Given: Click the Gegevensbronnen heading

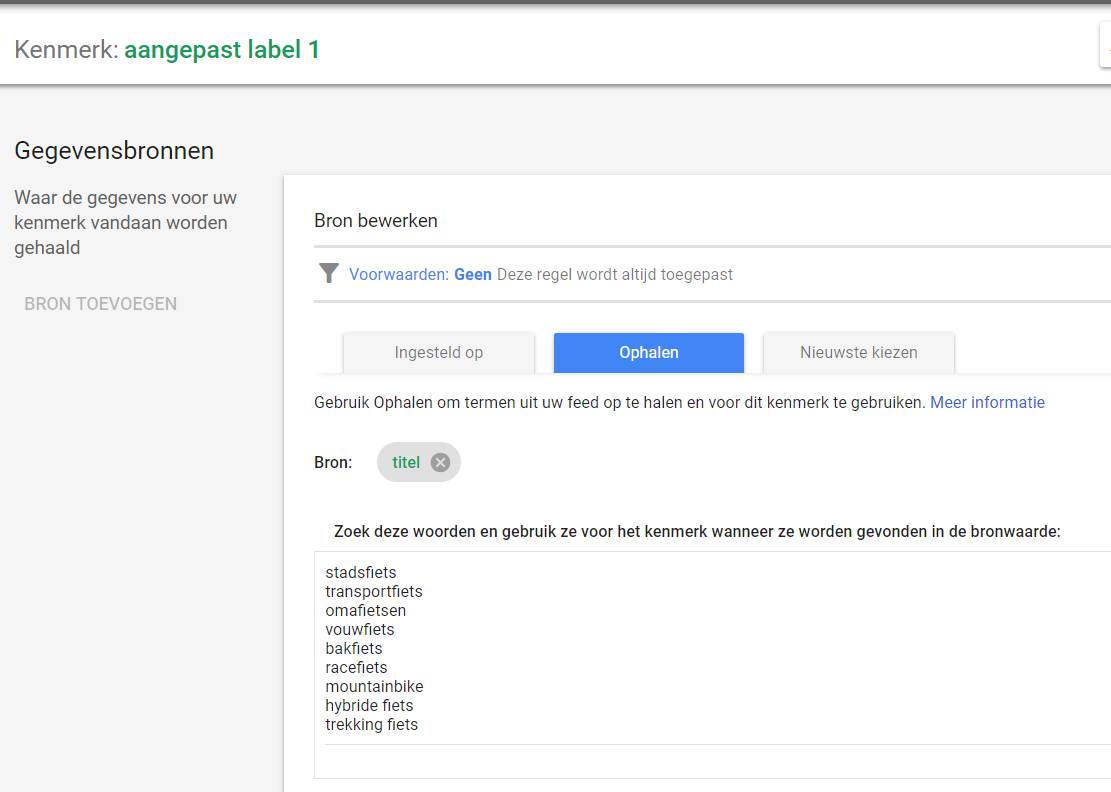Looking at the screenshot, I should (114, 151).
